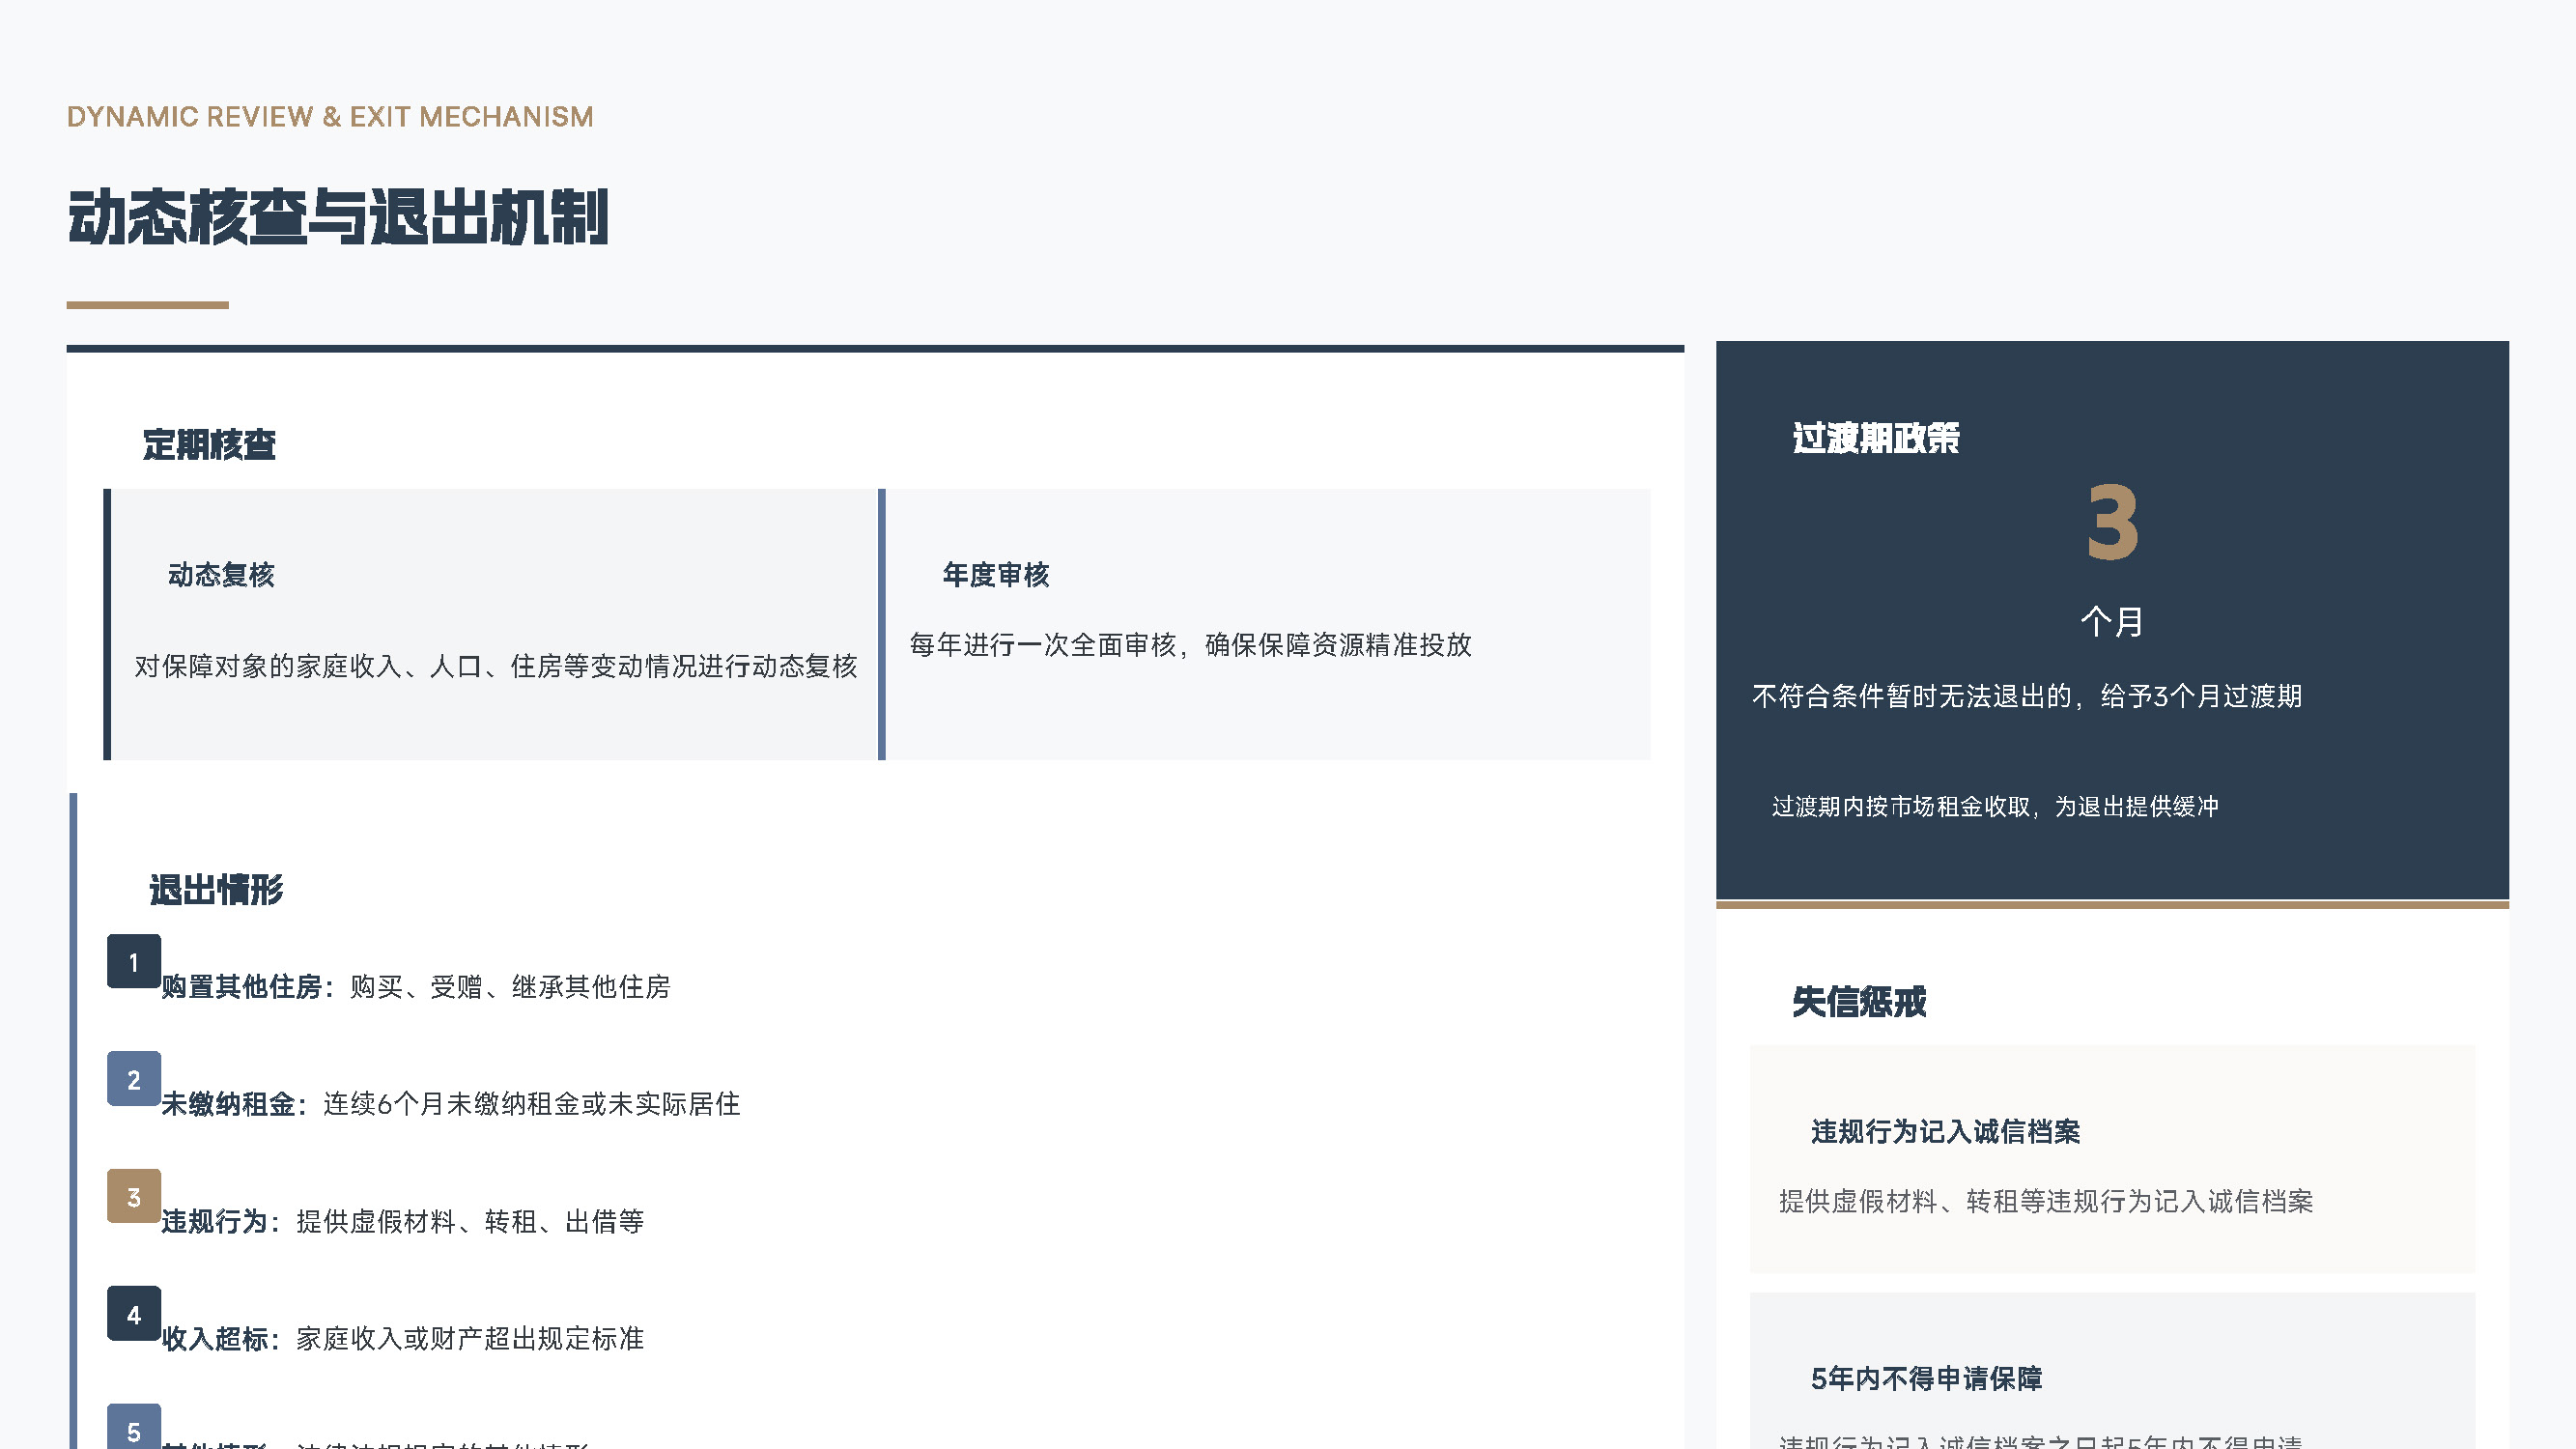Click the number 2 badge icon
The height and width of the screenshot is (1449, 2576).
(x=134, y=1079)
